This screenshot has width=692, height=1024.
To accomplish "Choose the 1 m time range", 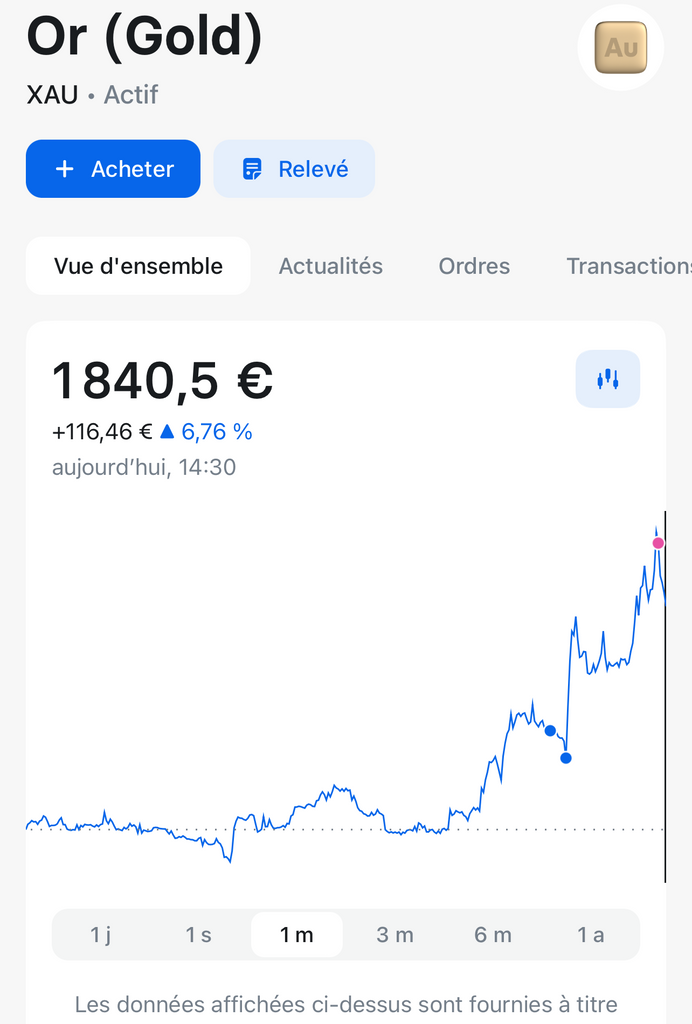I will pos(296,935).
